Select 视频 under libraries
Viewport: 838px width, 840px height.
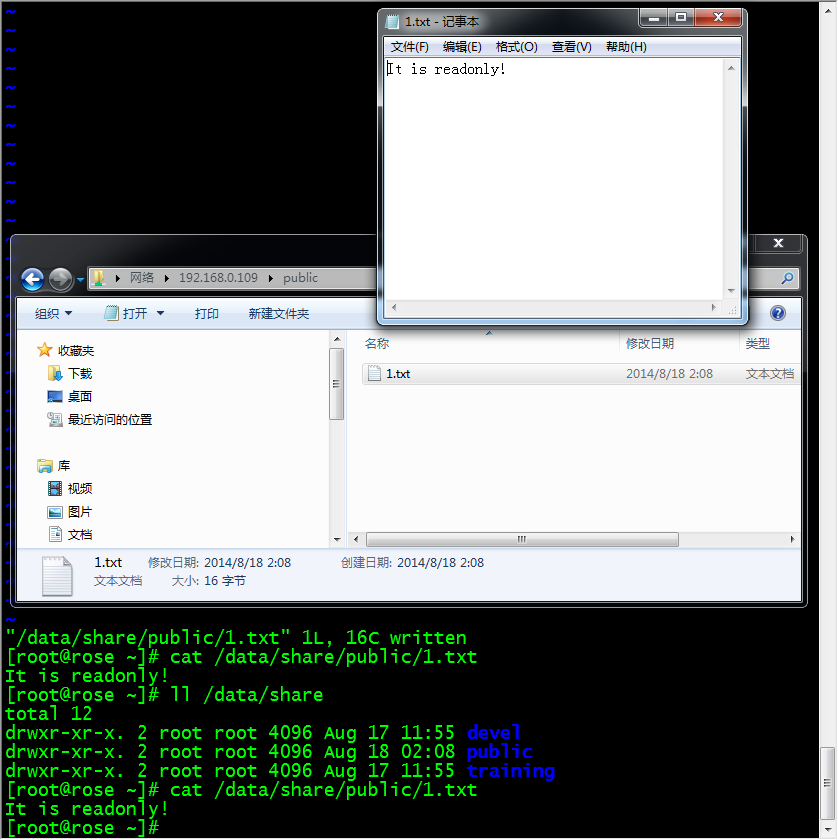80,489
